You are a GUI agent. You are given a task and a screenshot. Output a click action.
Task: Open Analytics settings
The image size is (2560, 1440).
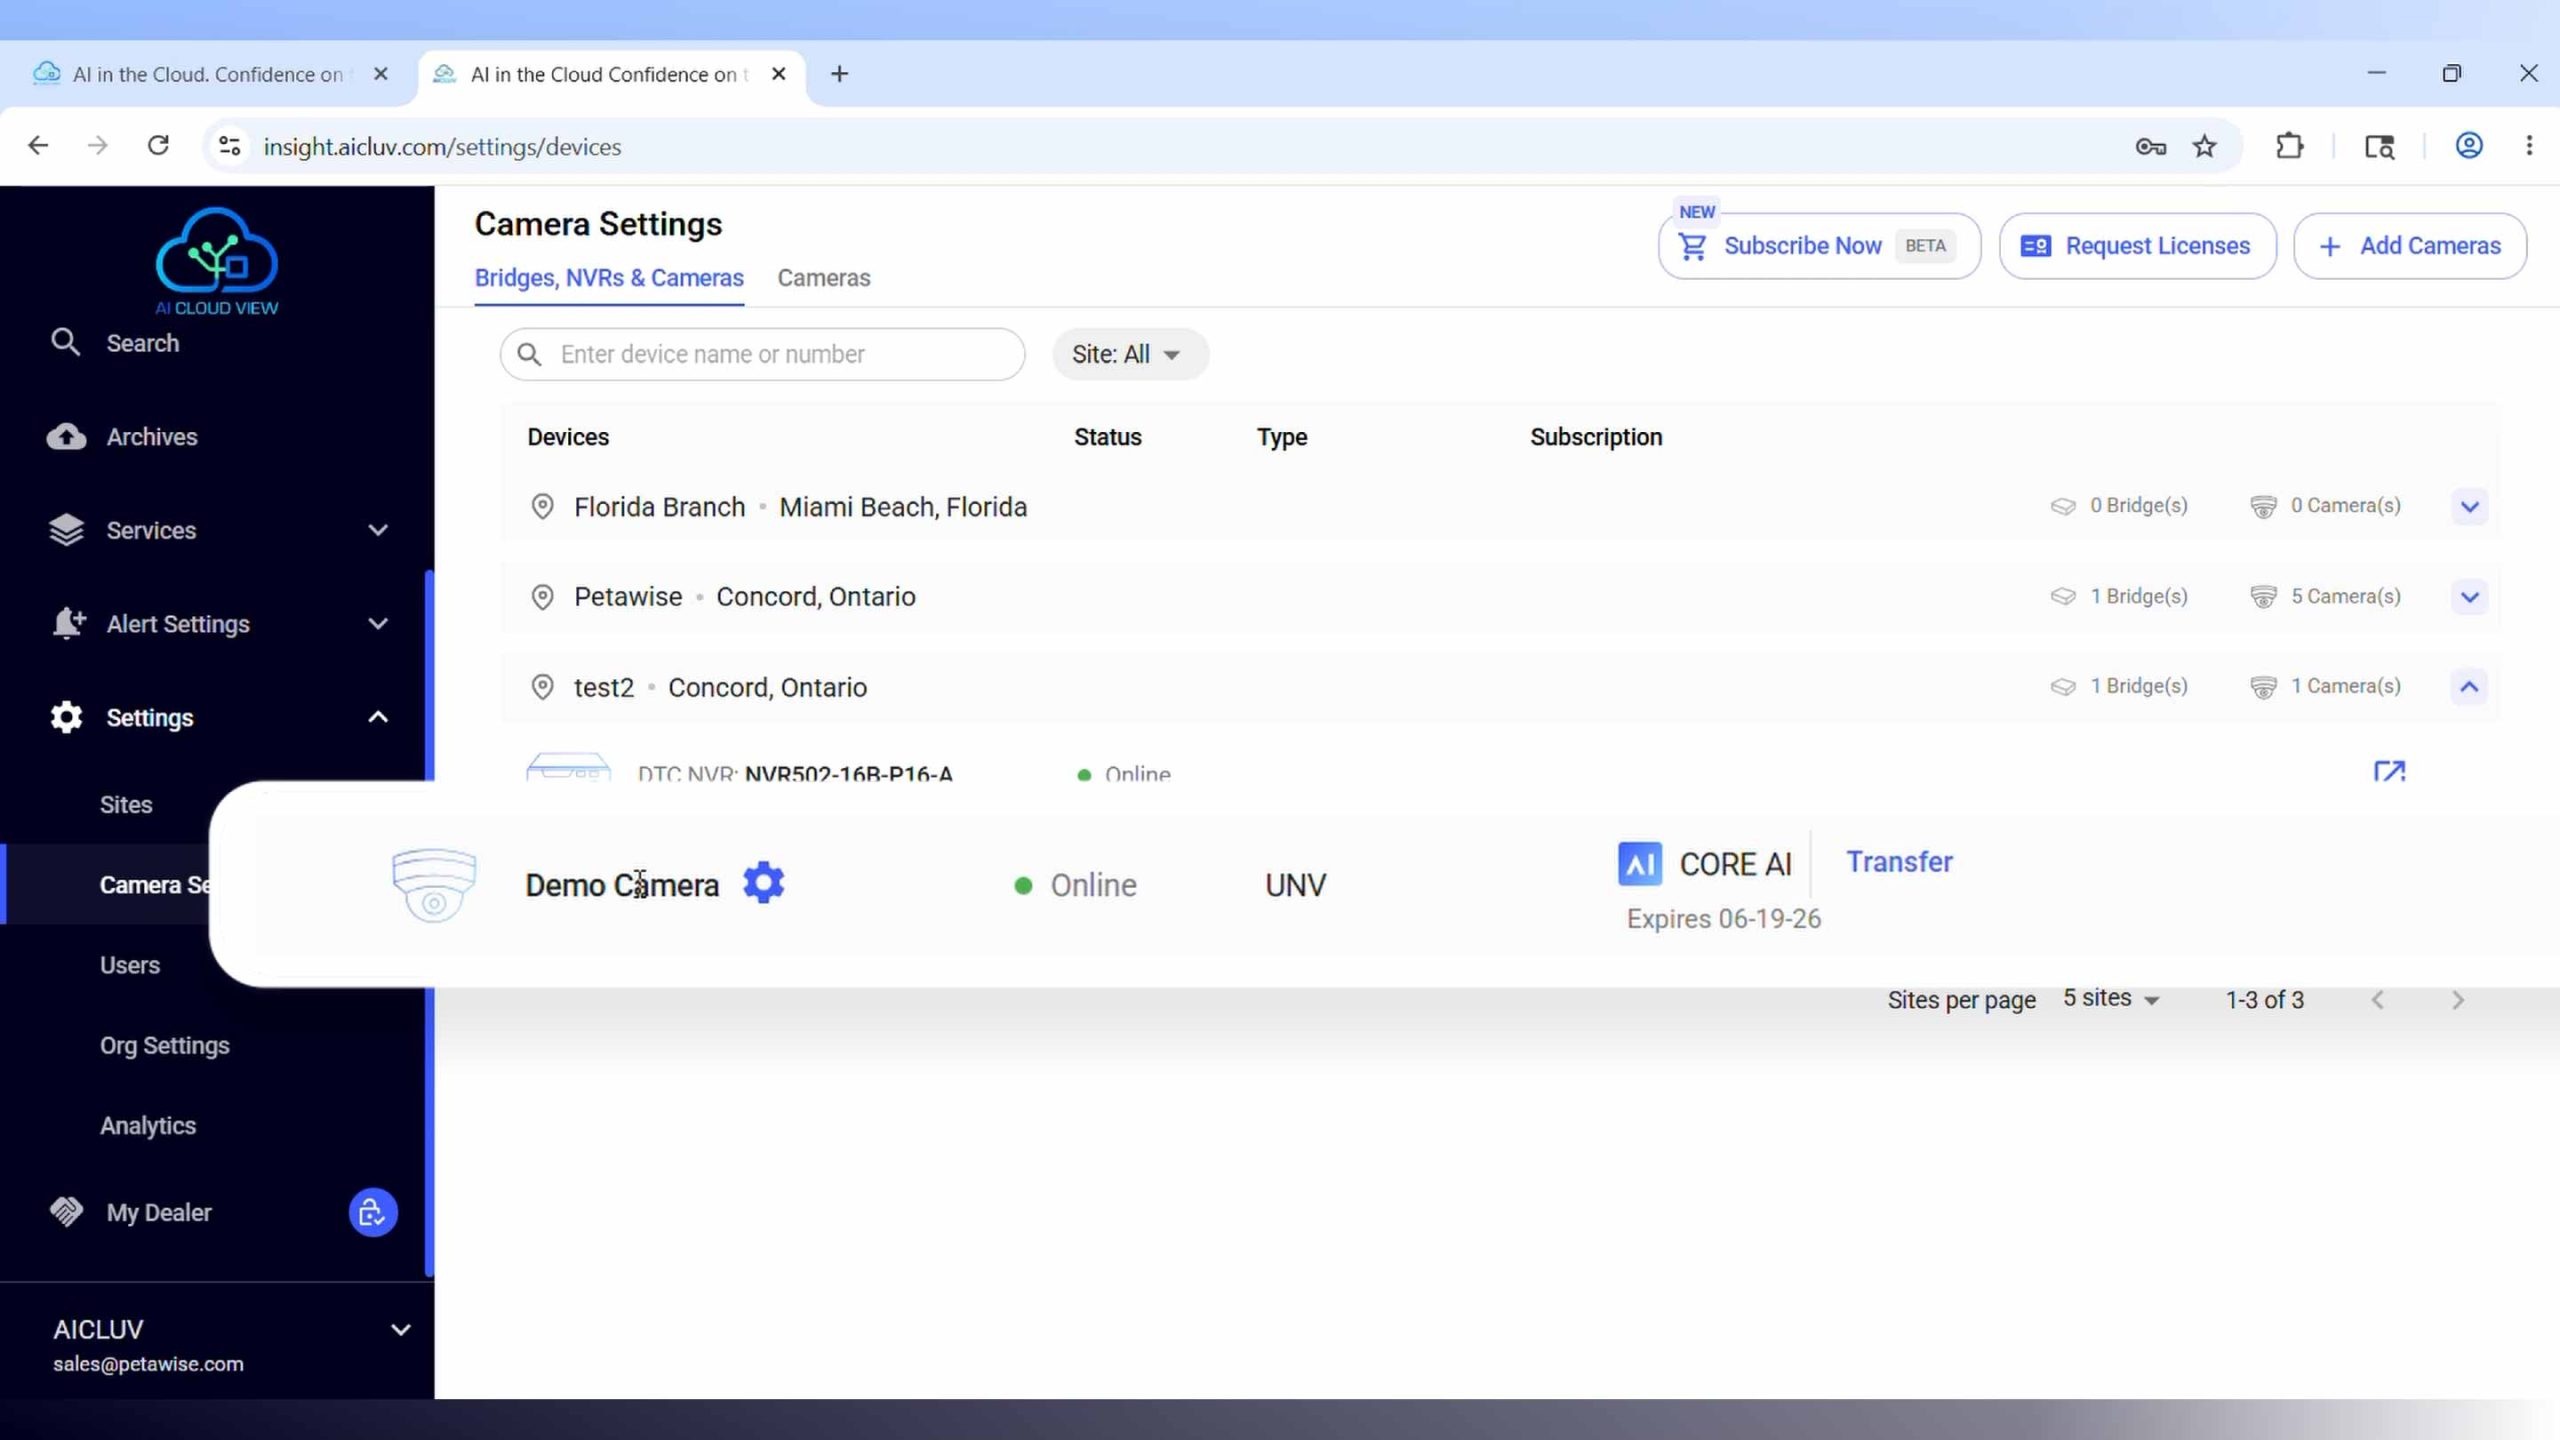(x=148, y=1125)
